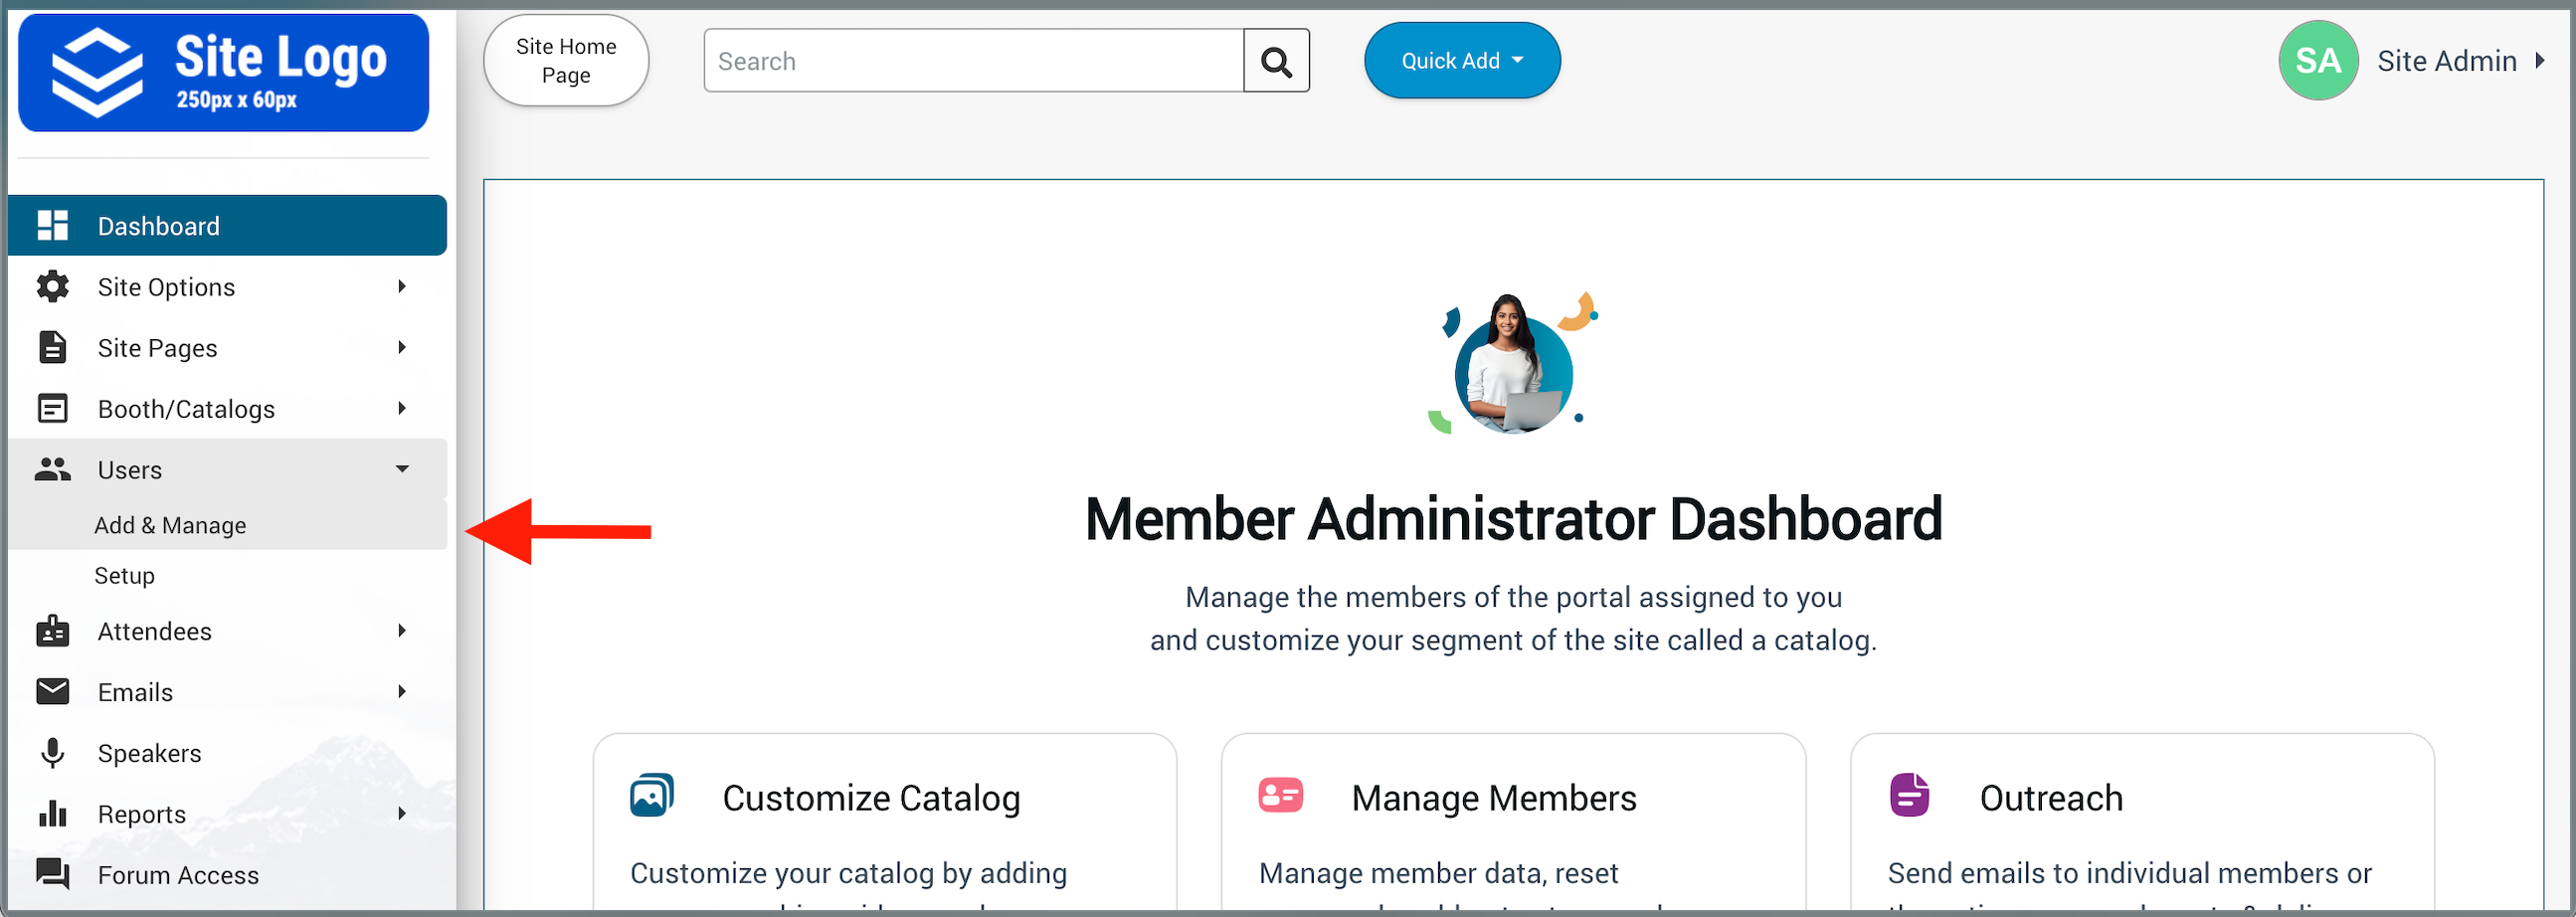This screenshot has height=917, width=2576.
Task: Open the Customize Catalog card
Action: (x=870, y=798)
